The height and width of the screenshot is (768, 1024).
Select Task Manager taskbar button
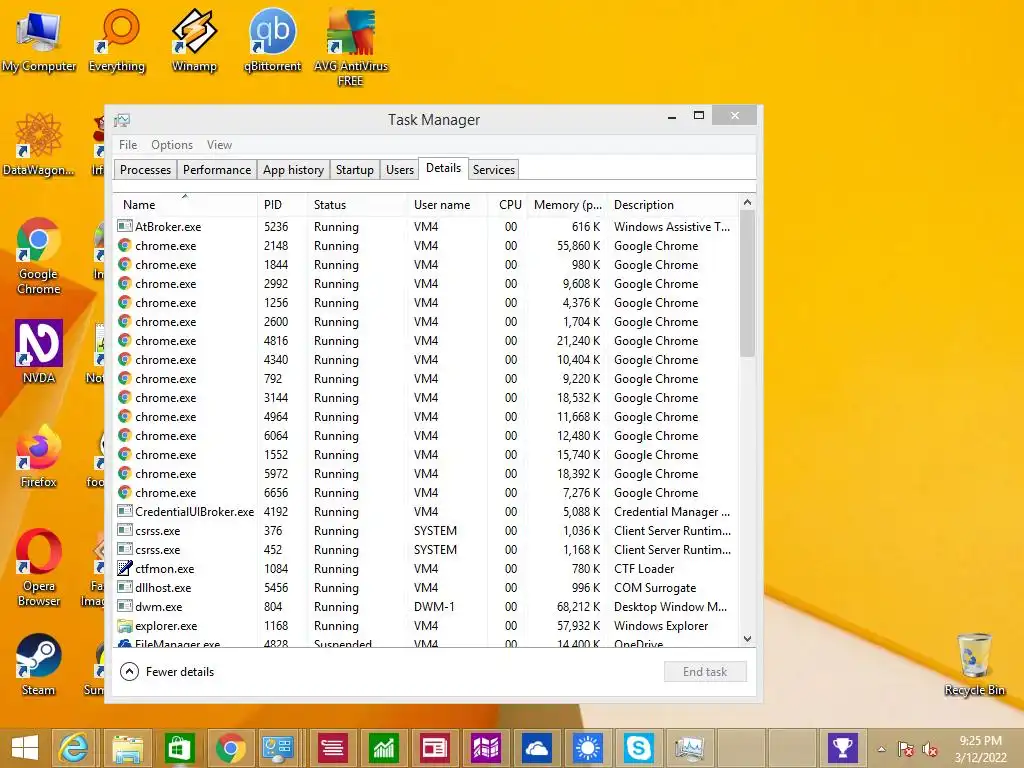coord(690,748)
